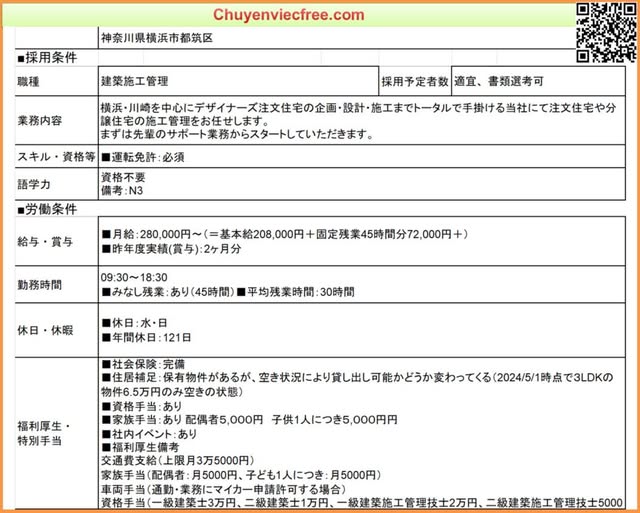
Task: Select the 職種 row label
Action: click(28, 80)
